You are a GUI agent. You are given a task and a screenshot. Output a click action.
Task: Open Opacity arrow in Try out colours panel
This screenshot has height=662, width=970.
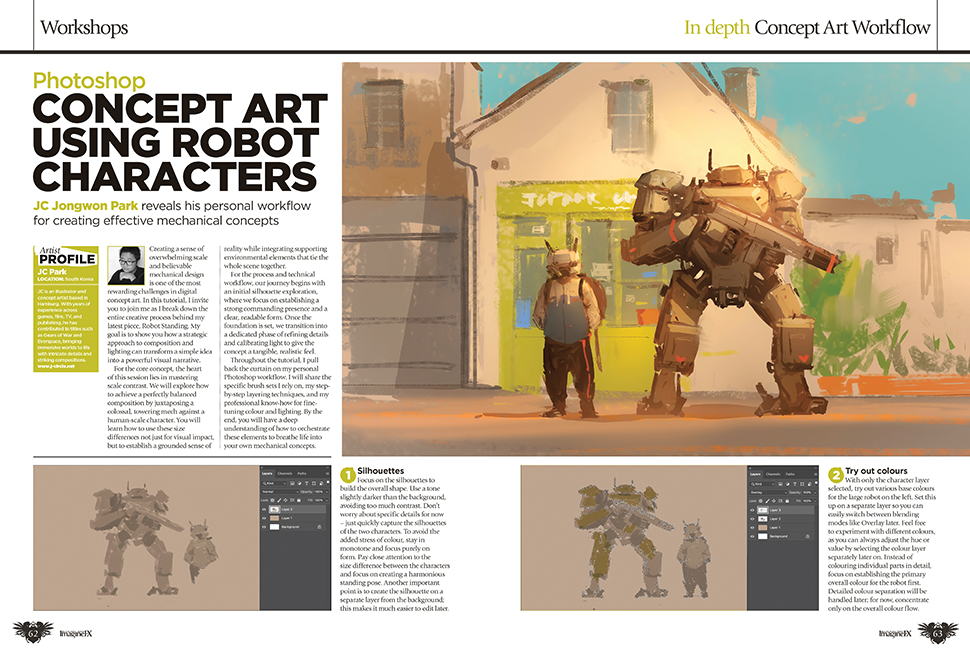pyautogui.click(x=815, y=492)
